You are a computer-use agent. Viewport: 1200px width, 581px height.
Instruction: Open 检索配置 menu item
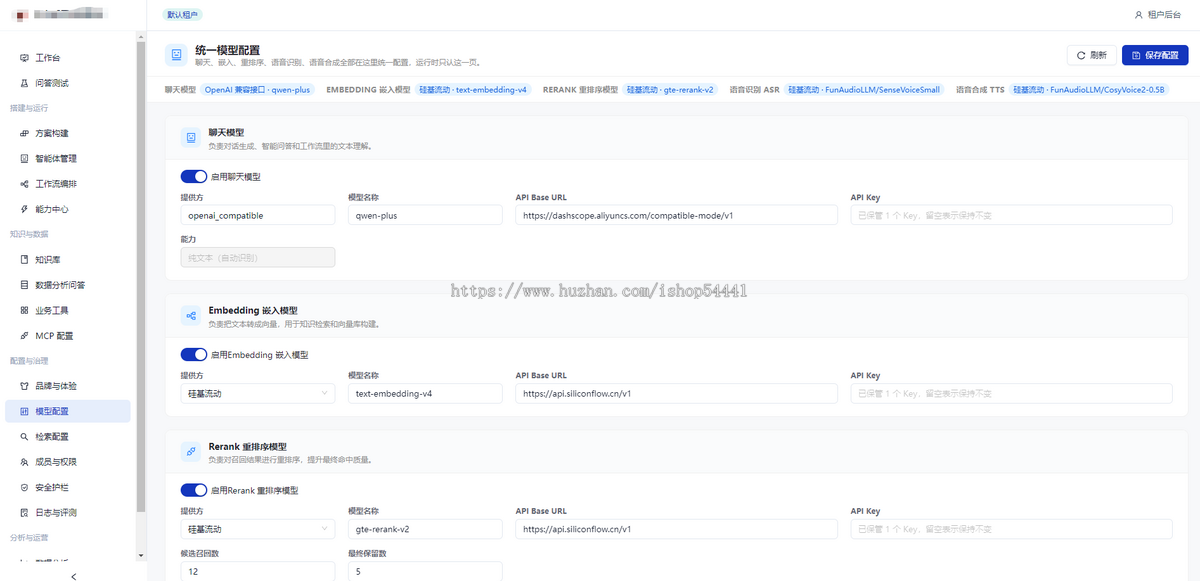point(68,437)
